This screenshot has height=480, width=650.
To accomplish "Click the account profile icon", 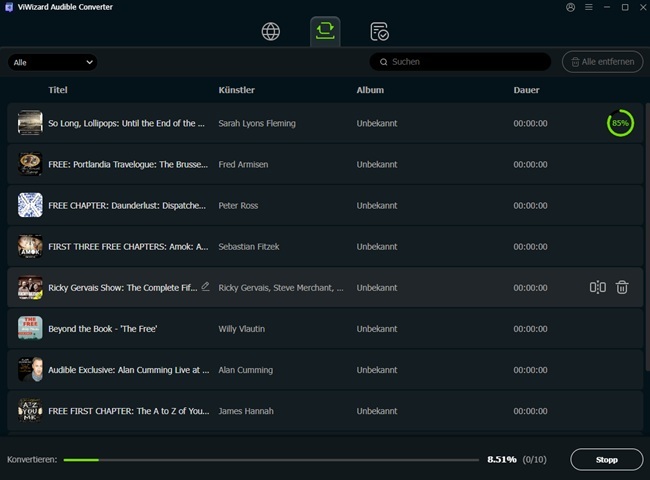I will tap(570, 7).
